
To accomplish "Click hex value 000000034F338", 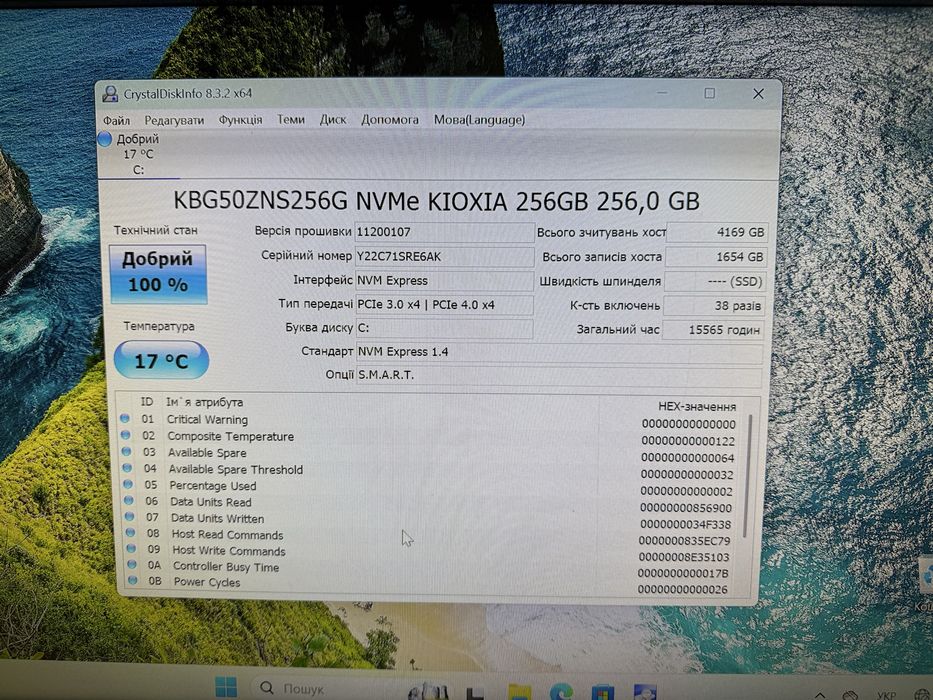I will pos(685,525).
